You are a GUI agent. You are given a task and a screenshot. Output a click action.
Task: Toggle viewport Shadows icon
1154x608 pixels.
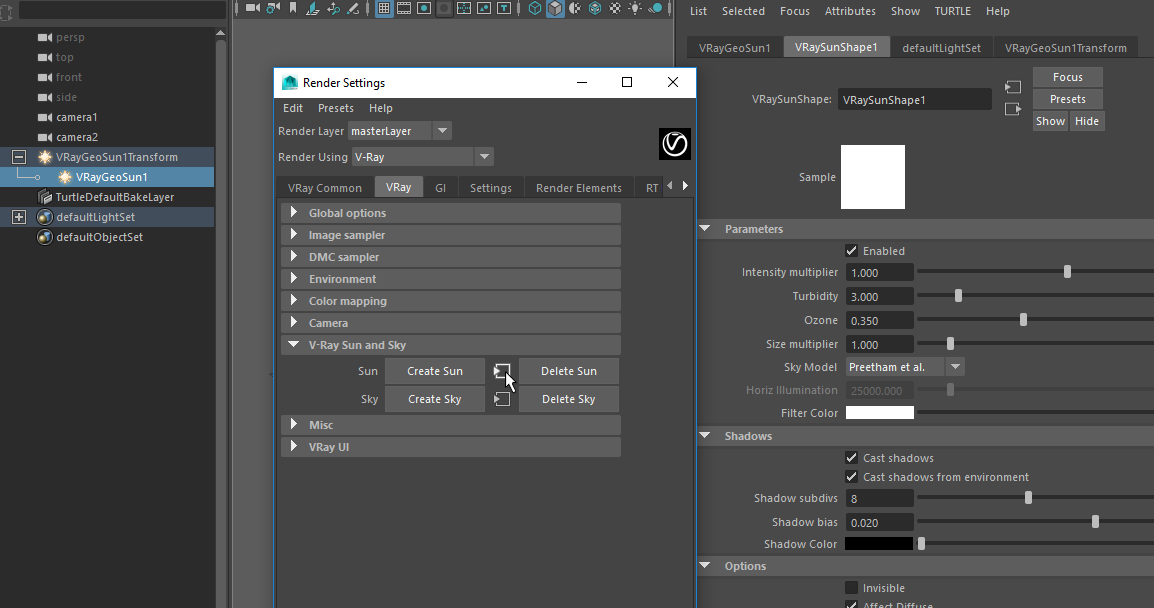coord(654,8)
